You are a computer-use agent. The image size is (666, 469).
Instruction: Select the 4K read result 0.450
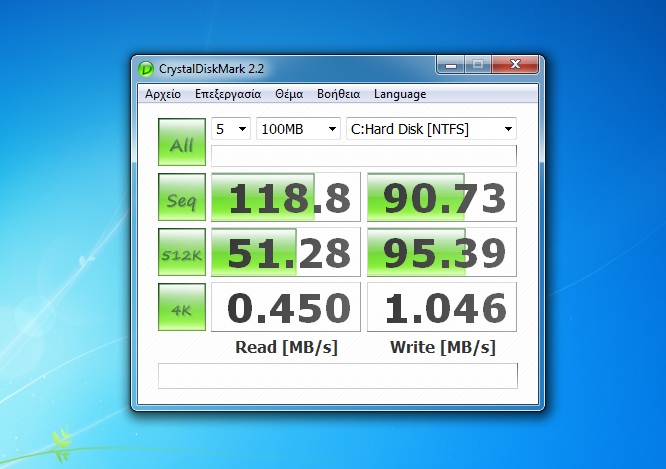[286, 307]
